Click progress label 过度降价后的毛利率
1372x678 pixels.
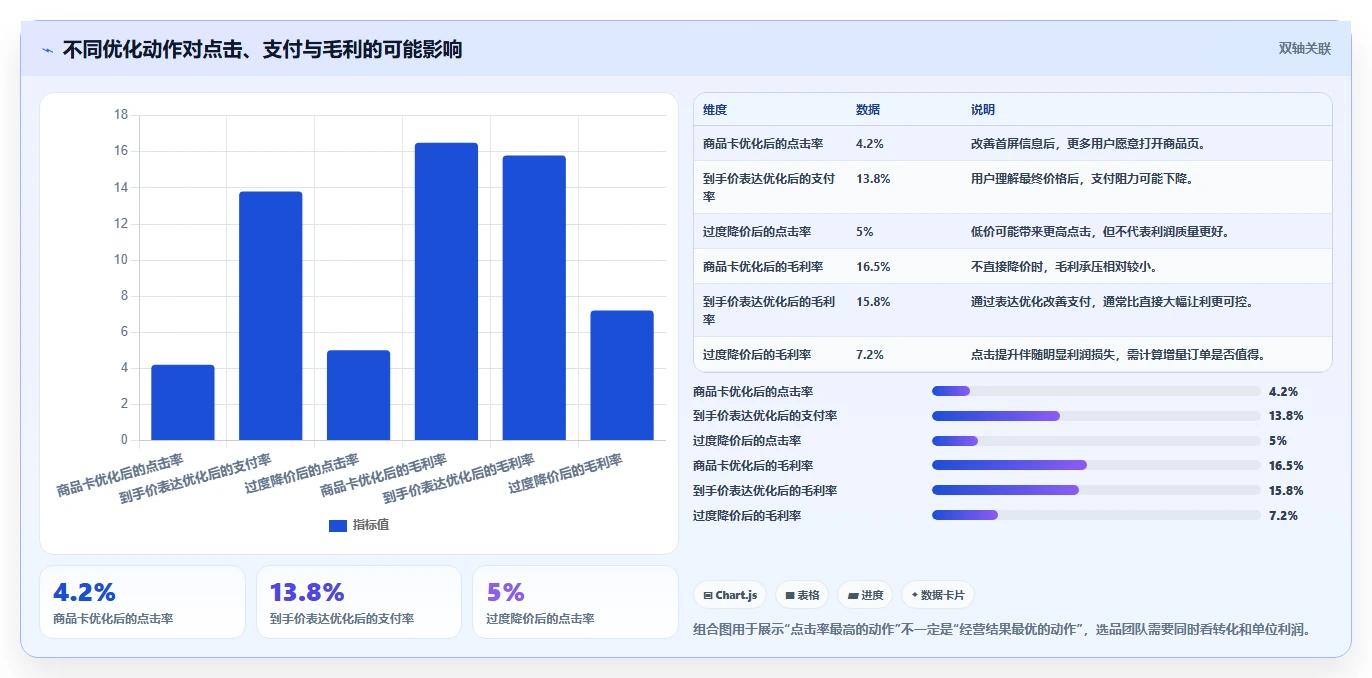tap(747, 515)
